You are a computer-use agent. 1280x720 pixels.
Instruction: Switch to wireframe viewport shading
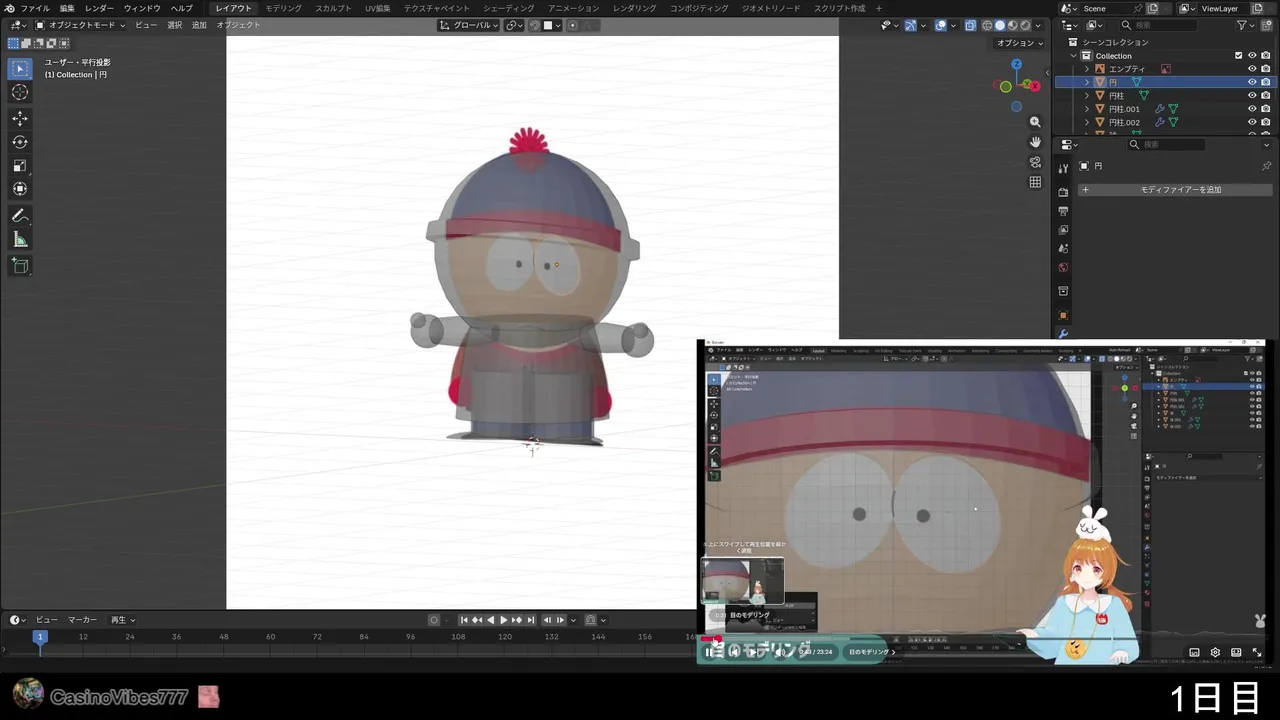pyautogui.click(x=987, y=25)
